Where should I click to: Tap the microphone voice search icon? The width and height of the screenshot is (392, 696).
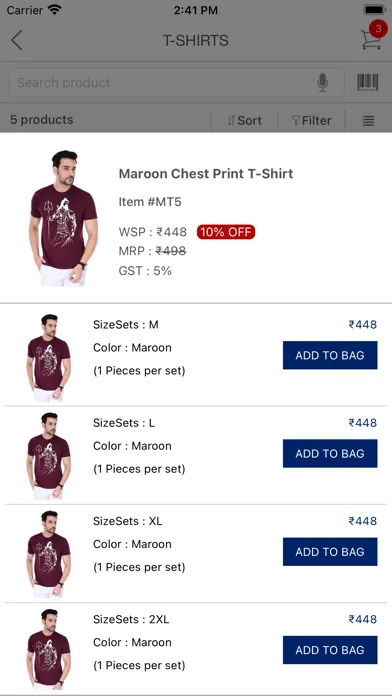tap(323, 83)
